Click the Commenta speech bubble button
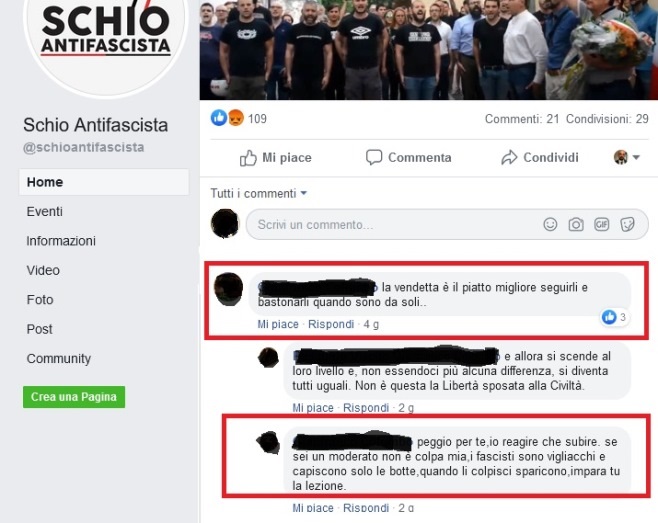 tap(408, 157)
